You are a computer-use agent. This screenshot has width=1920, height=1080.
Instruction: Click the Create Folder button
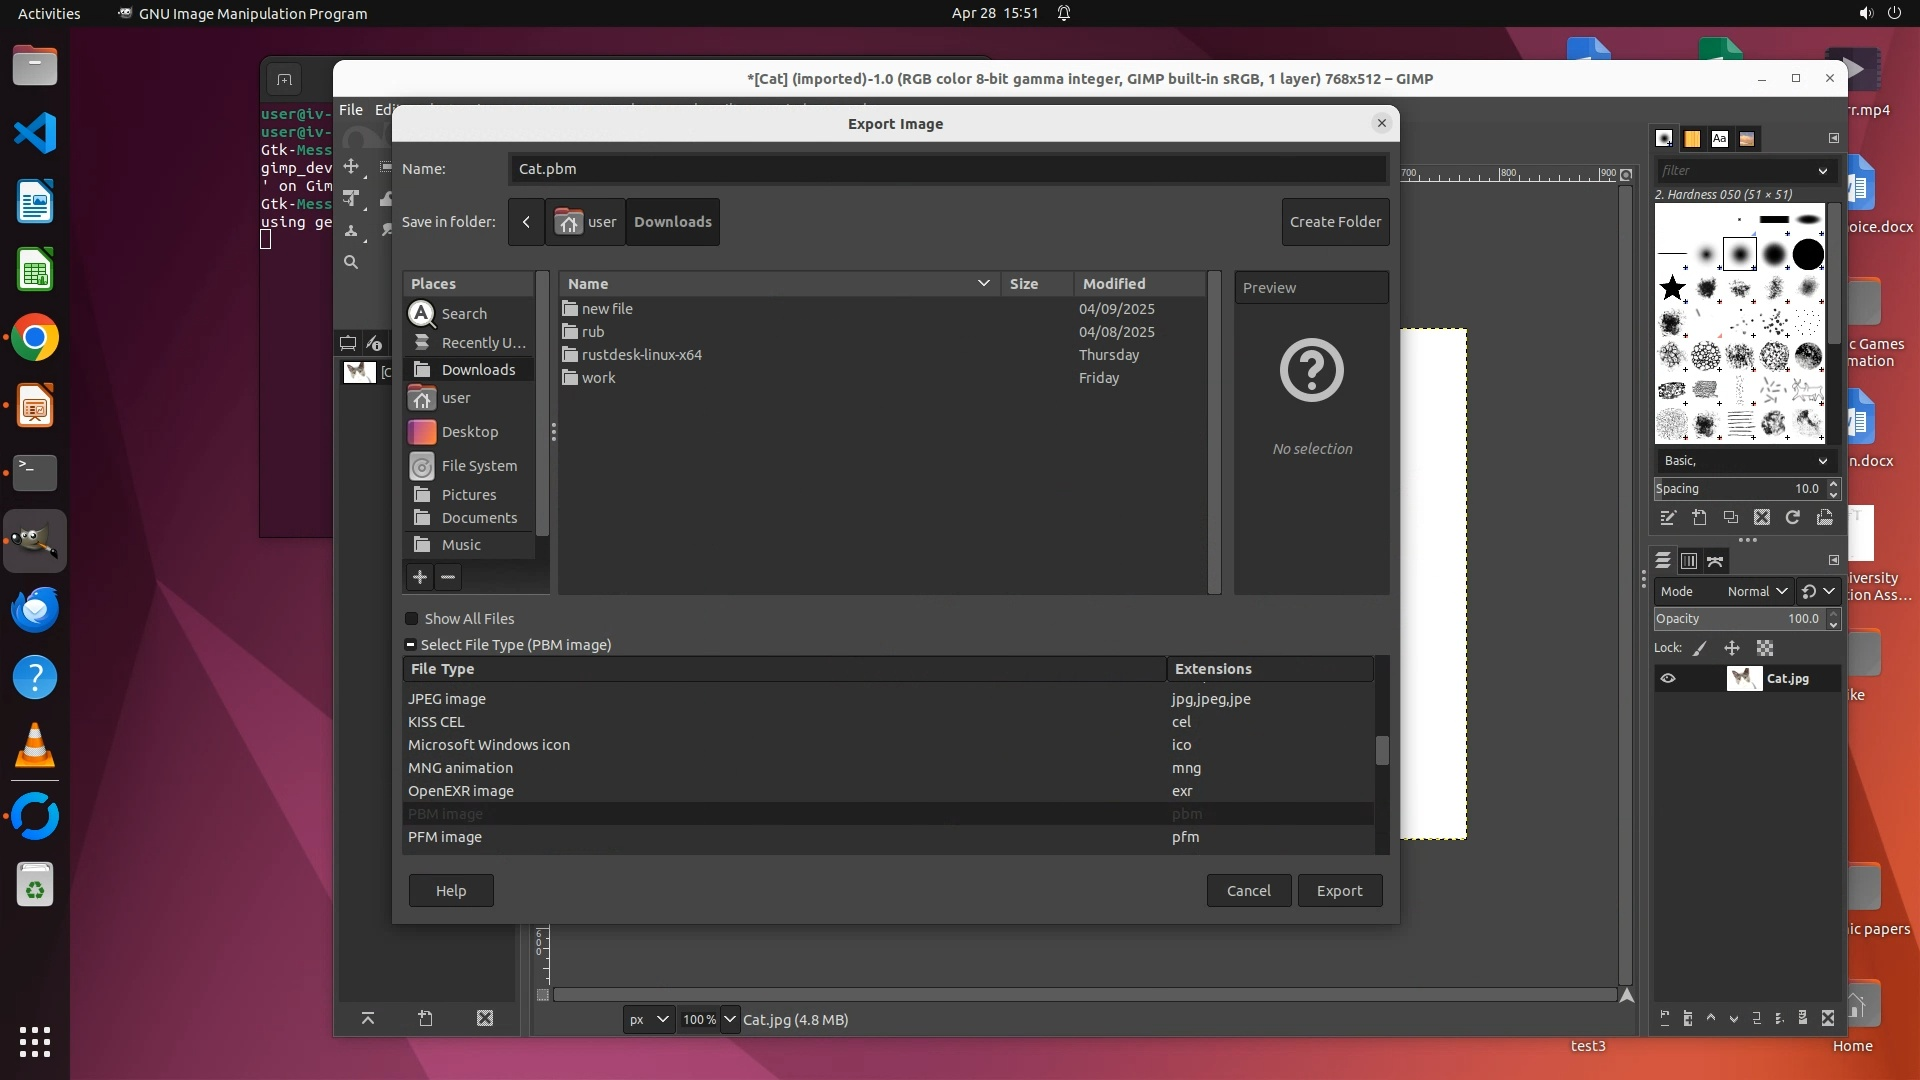click(x=1335, y=222)
